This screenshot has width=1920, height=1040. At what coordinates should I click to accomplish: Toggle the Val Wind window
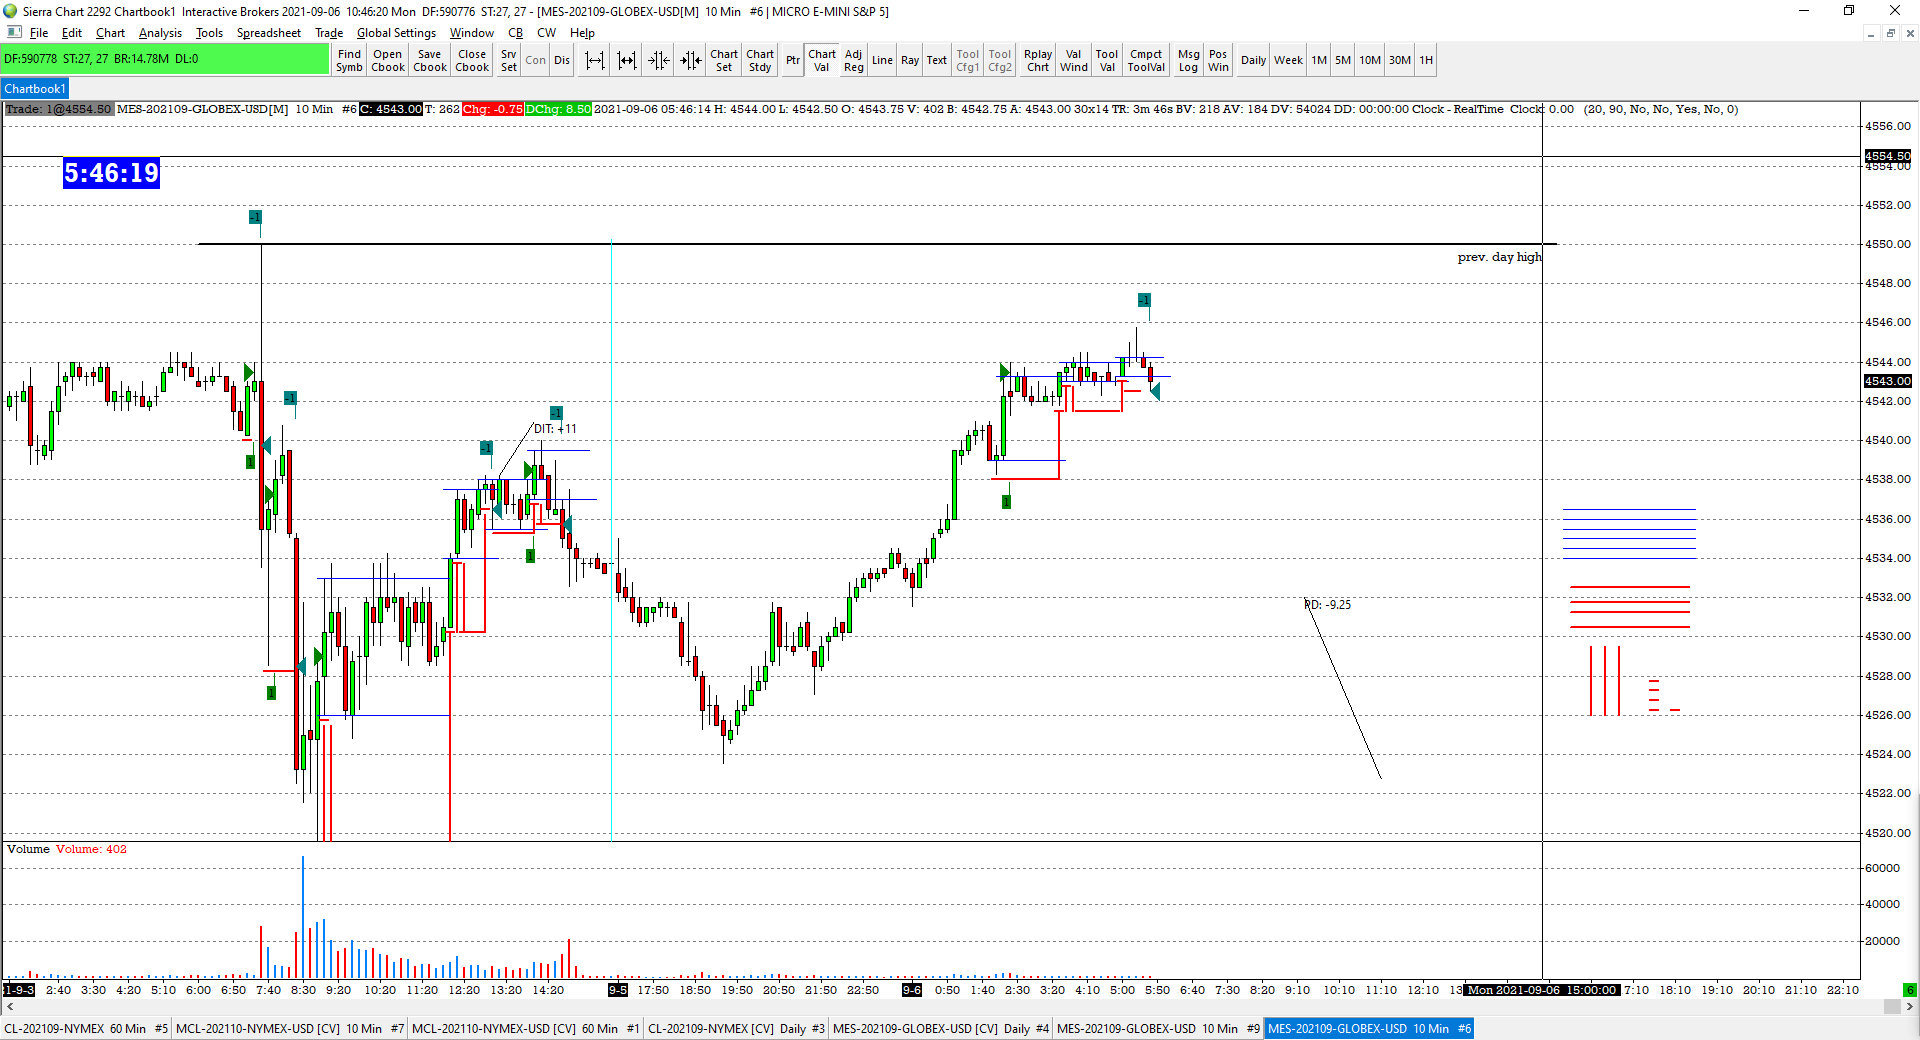[1073, 61]
